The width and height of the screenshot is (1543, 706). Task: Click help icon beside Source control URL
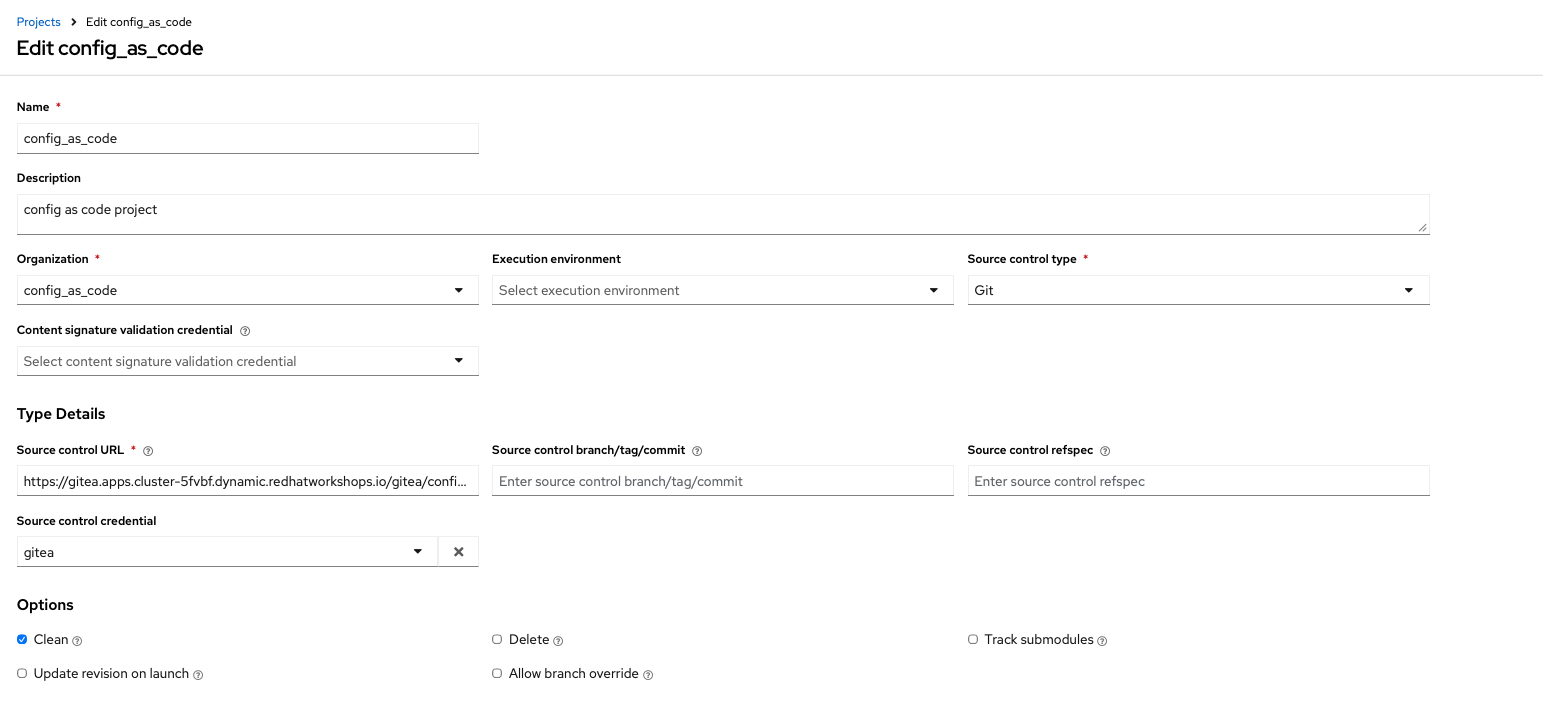148,451
